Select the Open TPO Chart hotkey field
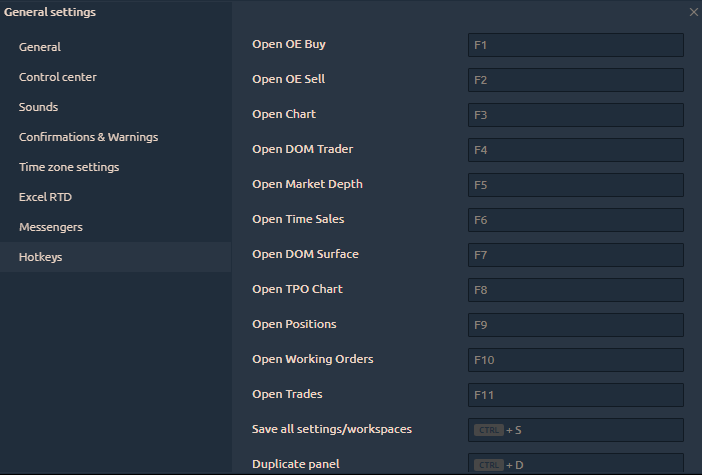 [x=575, y=290]
